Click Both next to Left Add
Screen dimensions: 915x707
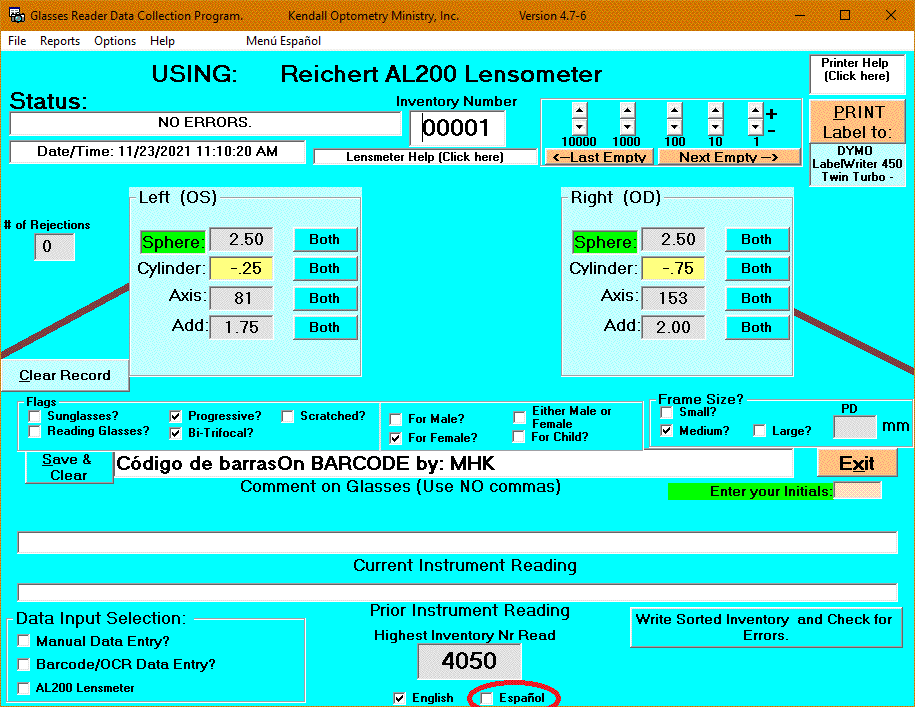pyautogui.click(x=324, y=328)
